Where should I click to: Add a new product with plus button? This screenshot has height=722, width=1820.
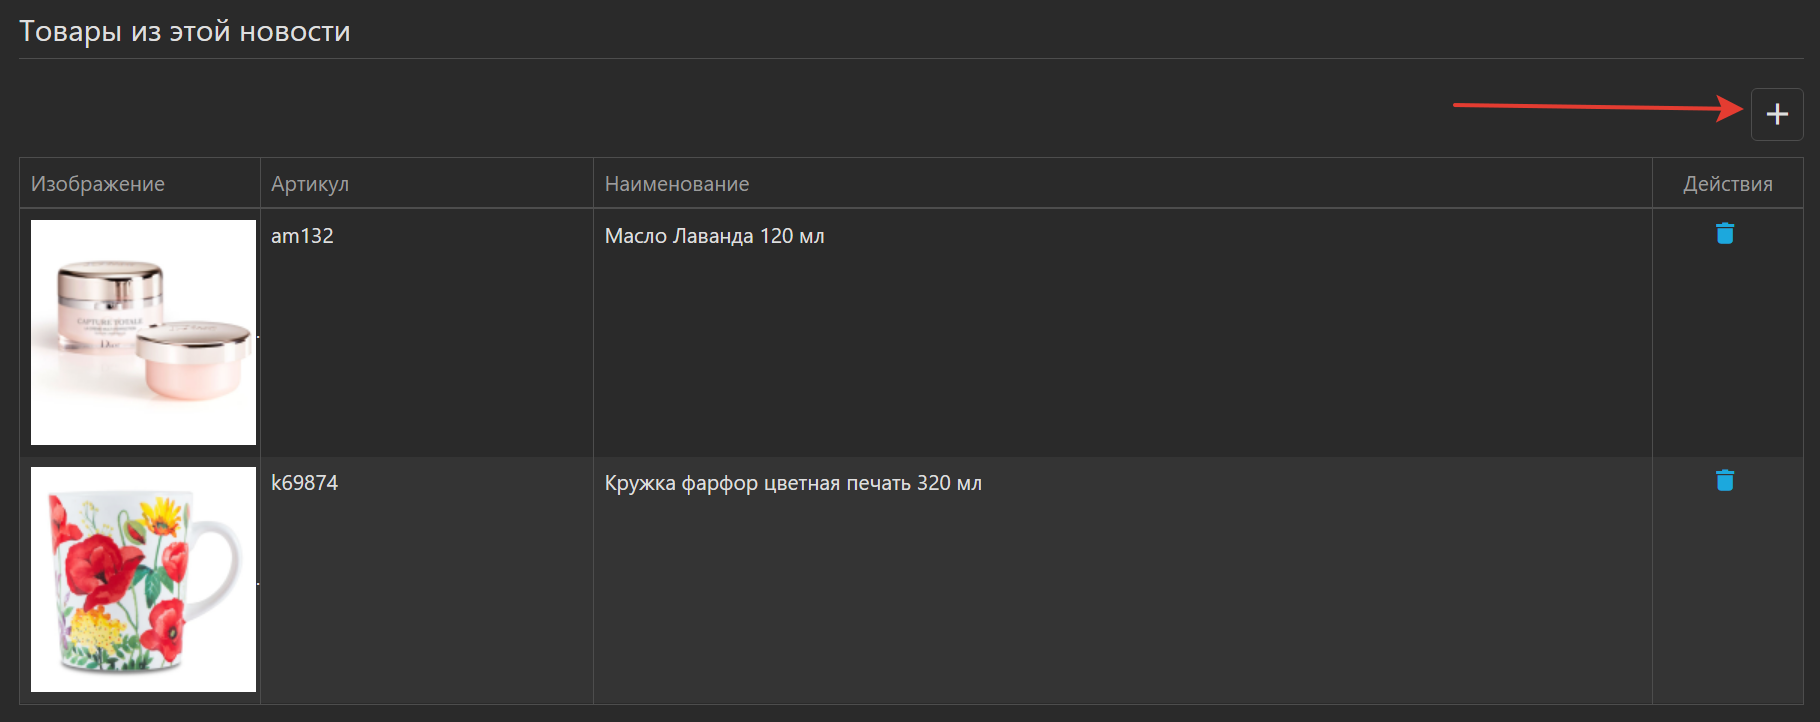click(x=1777, y=114)
